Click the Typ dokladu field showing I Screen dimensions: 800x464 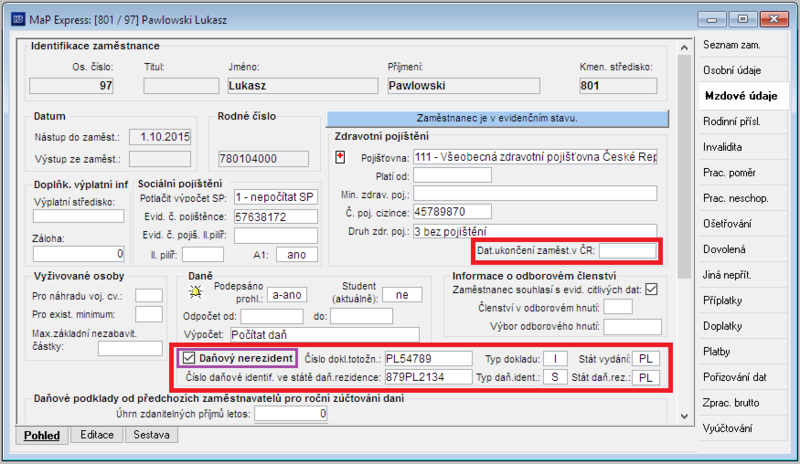pos(555,358)
